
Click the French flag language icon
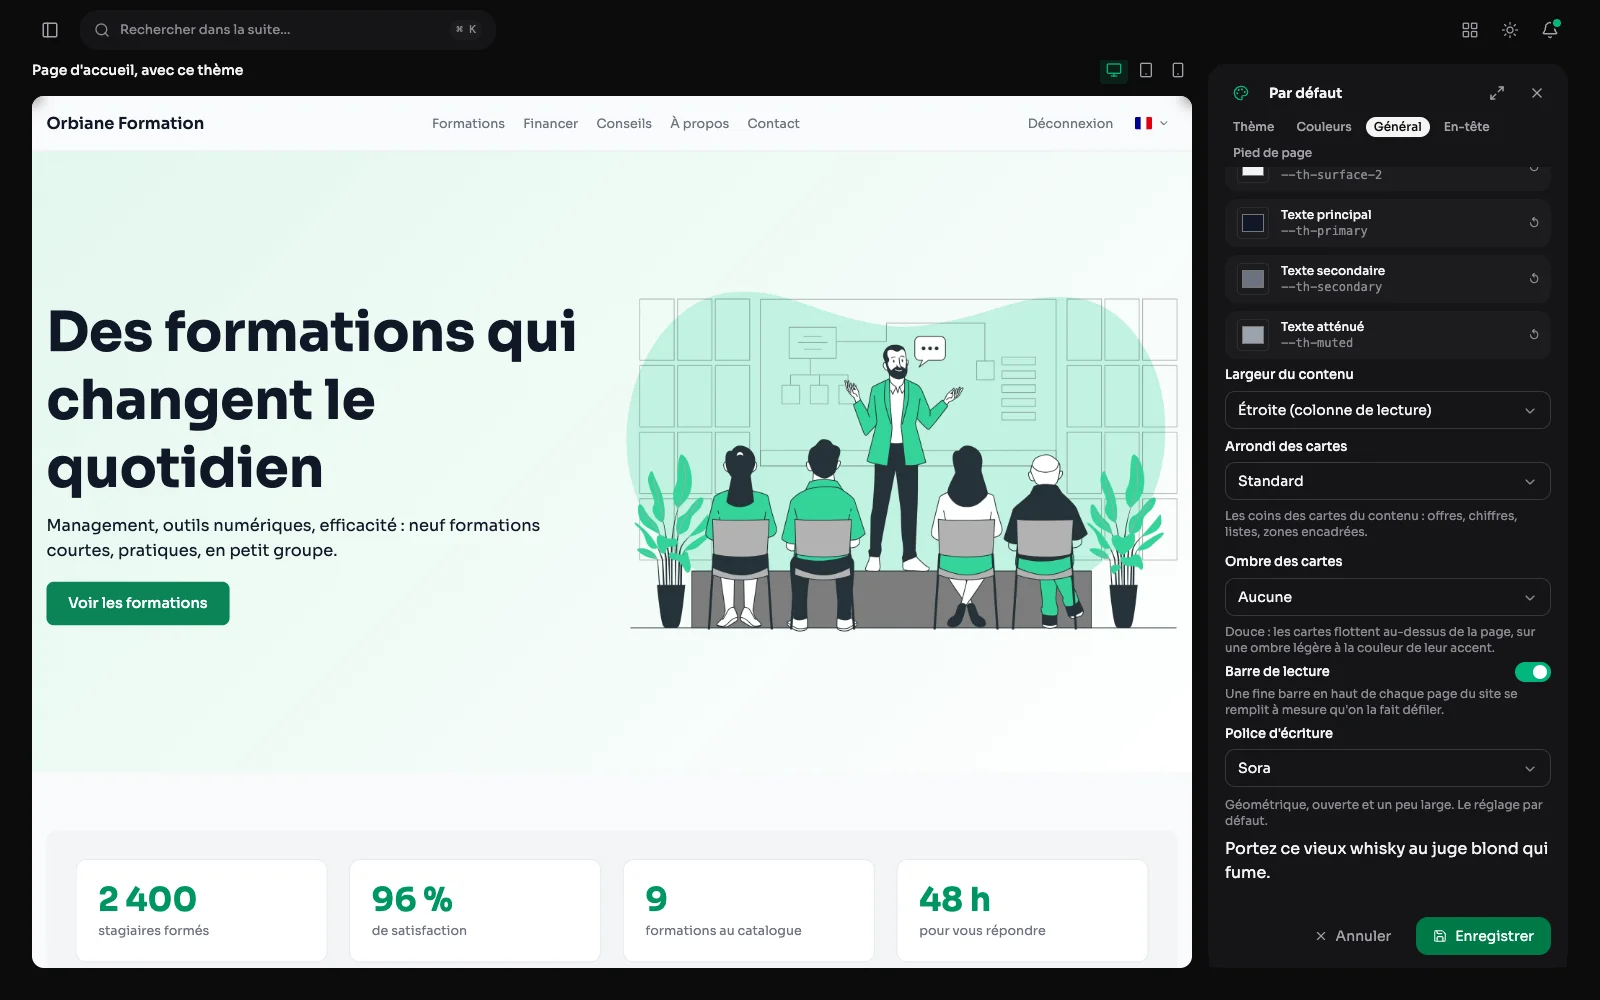pyautogui.click(x=1143, y=123)
